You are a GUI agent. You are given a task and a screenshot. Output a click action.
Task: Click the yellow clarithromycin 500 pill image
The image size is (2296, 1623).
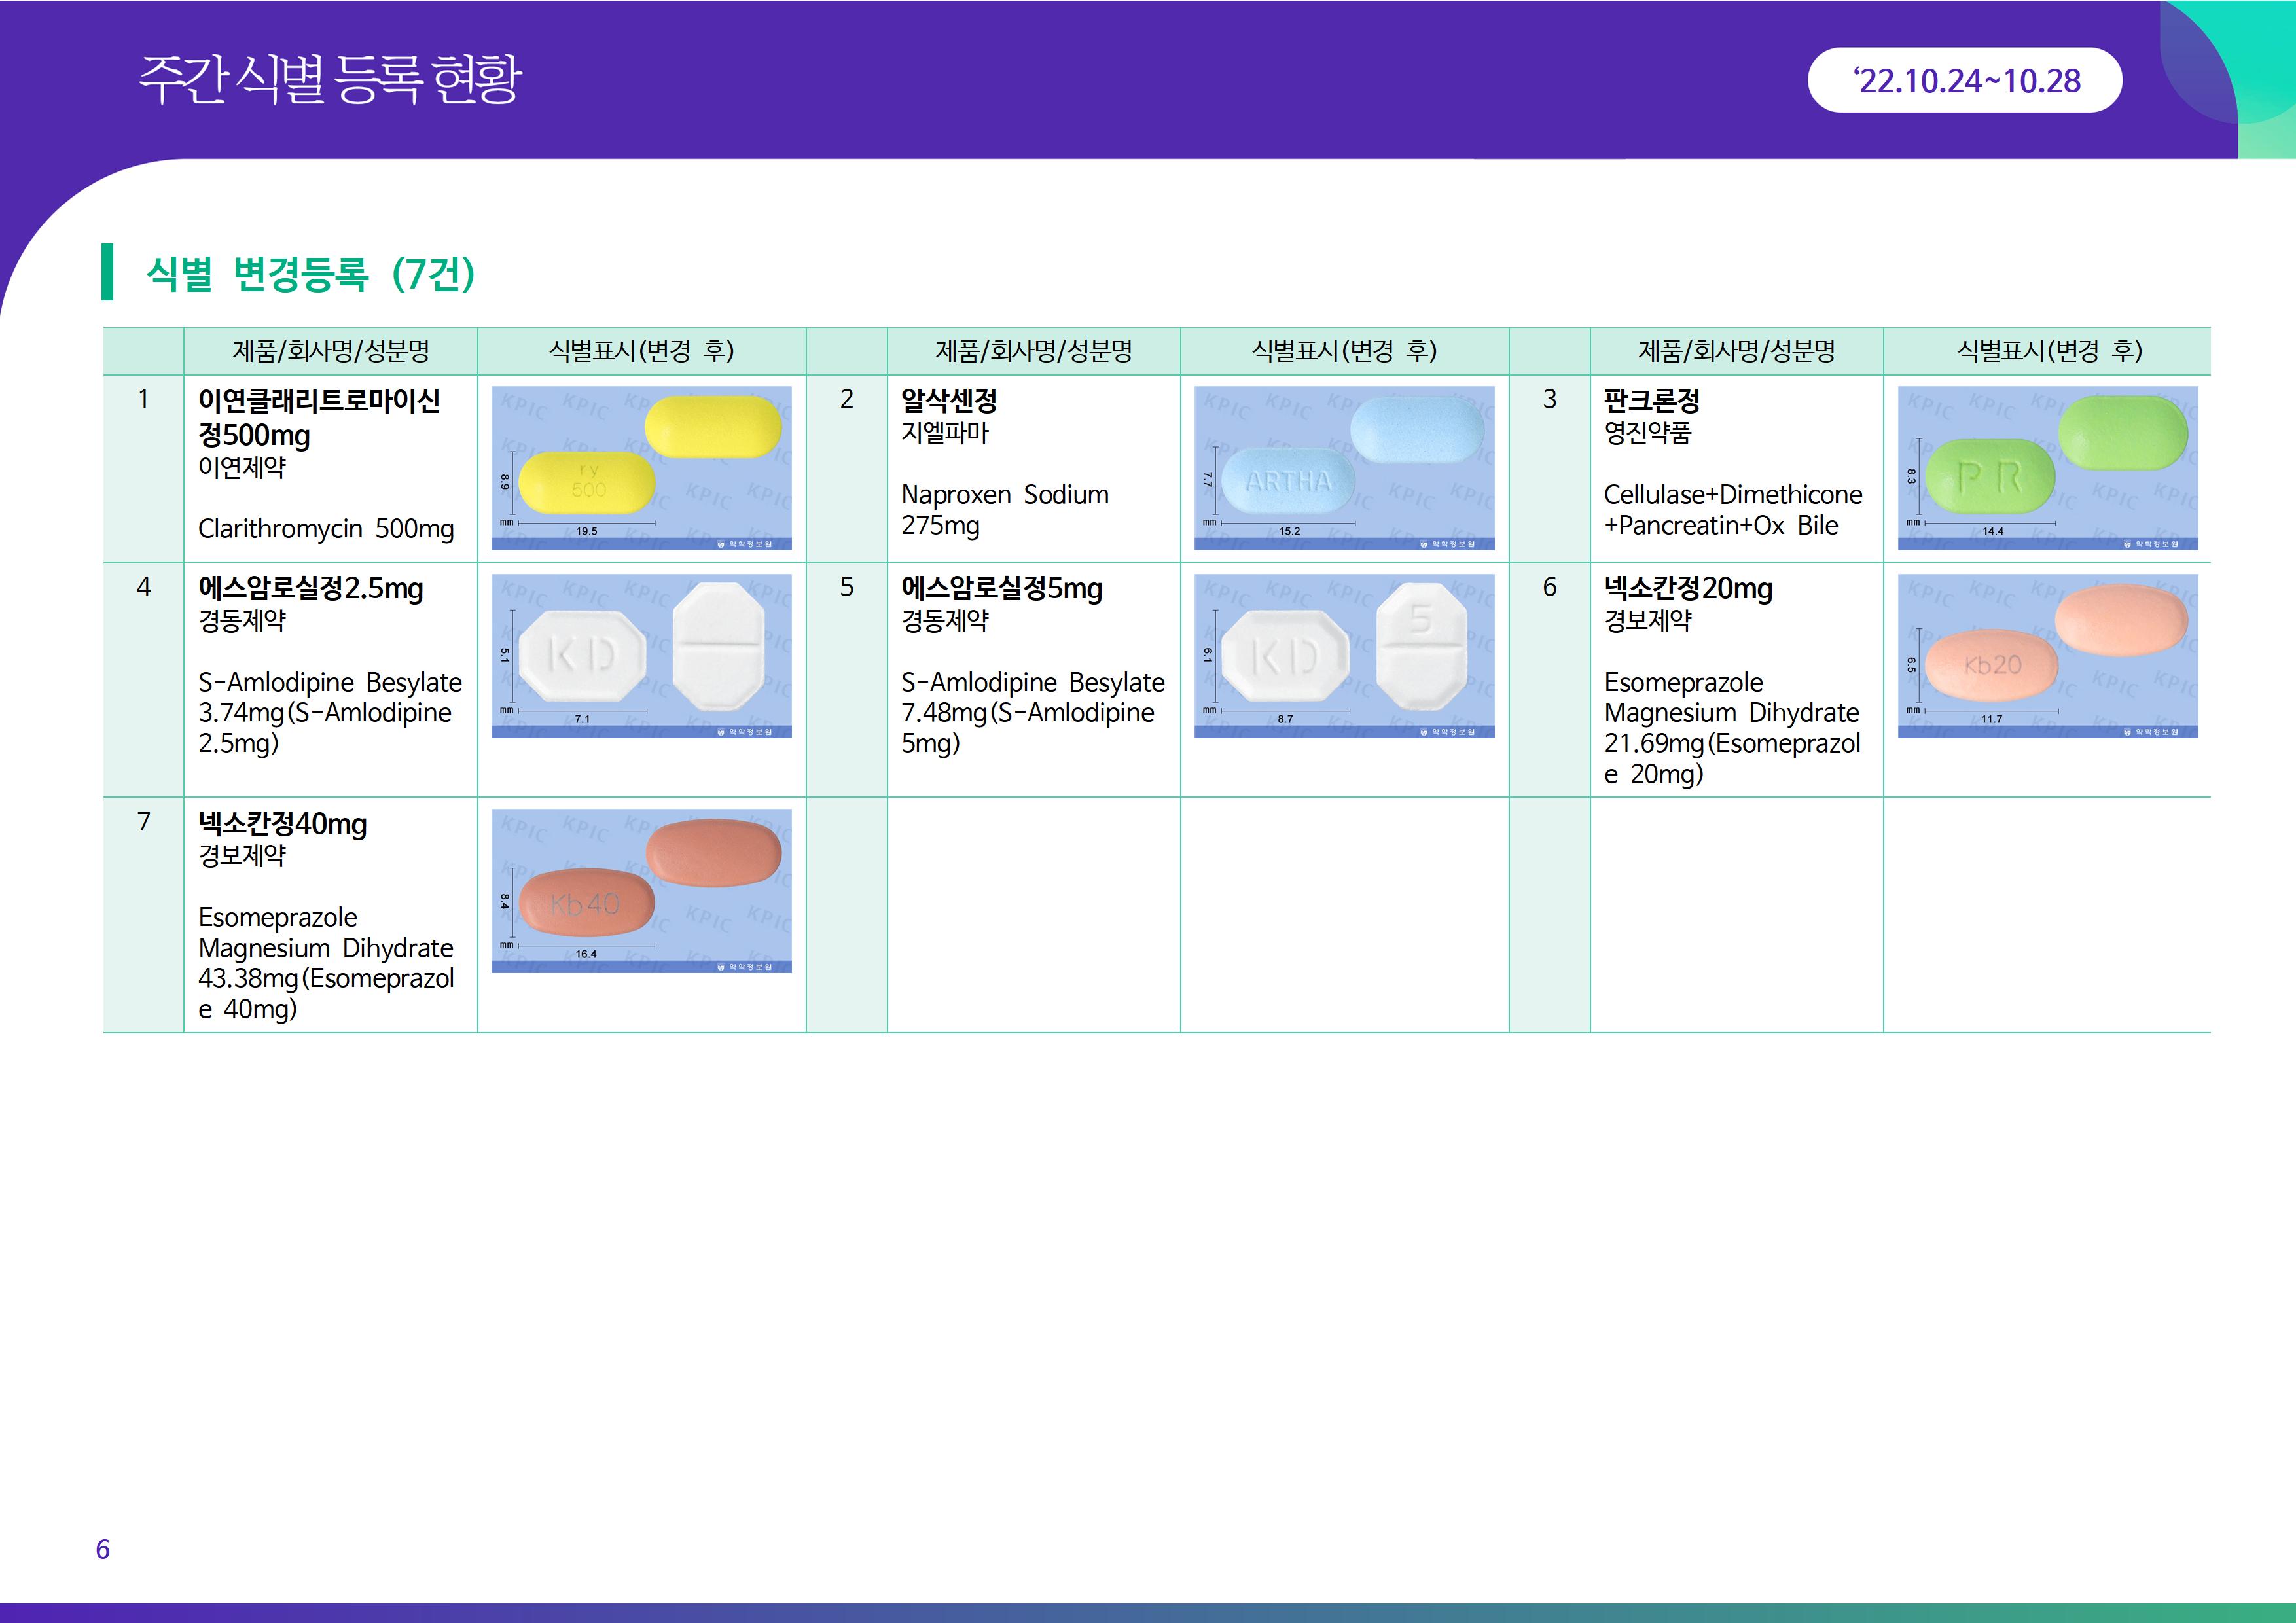point(641,468)
